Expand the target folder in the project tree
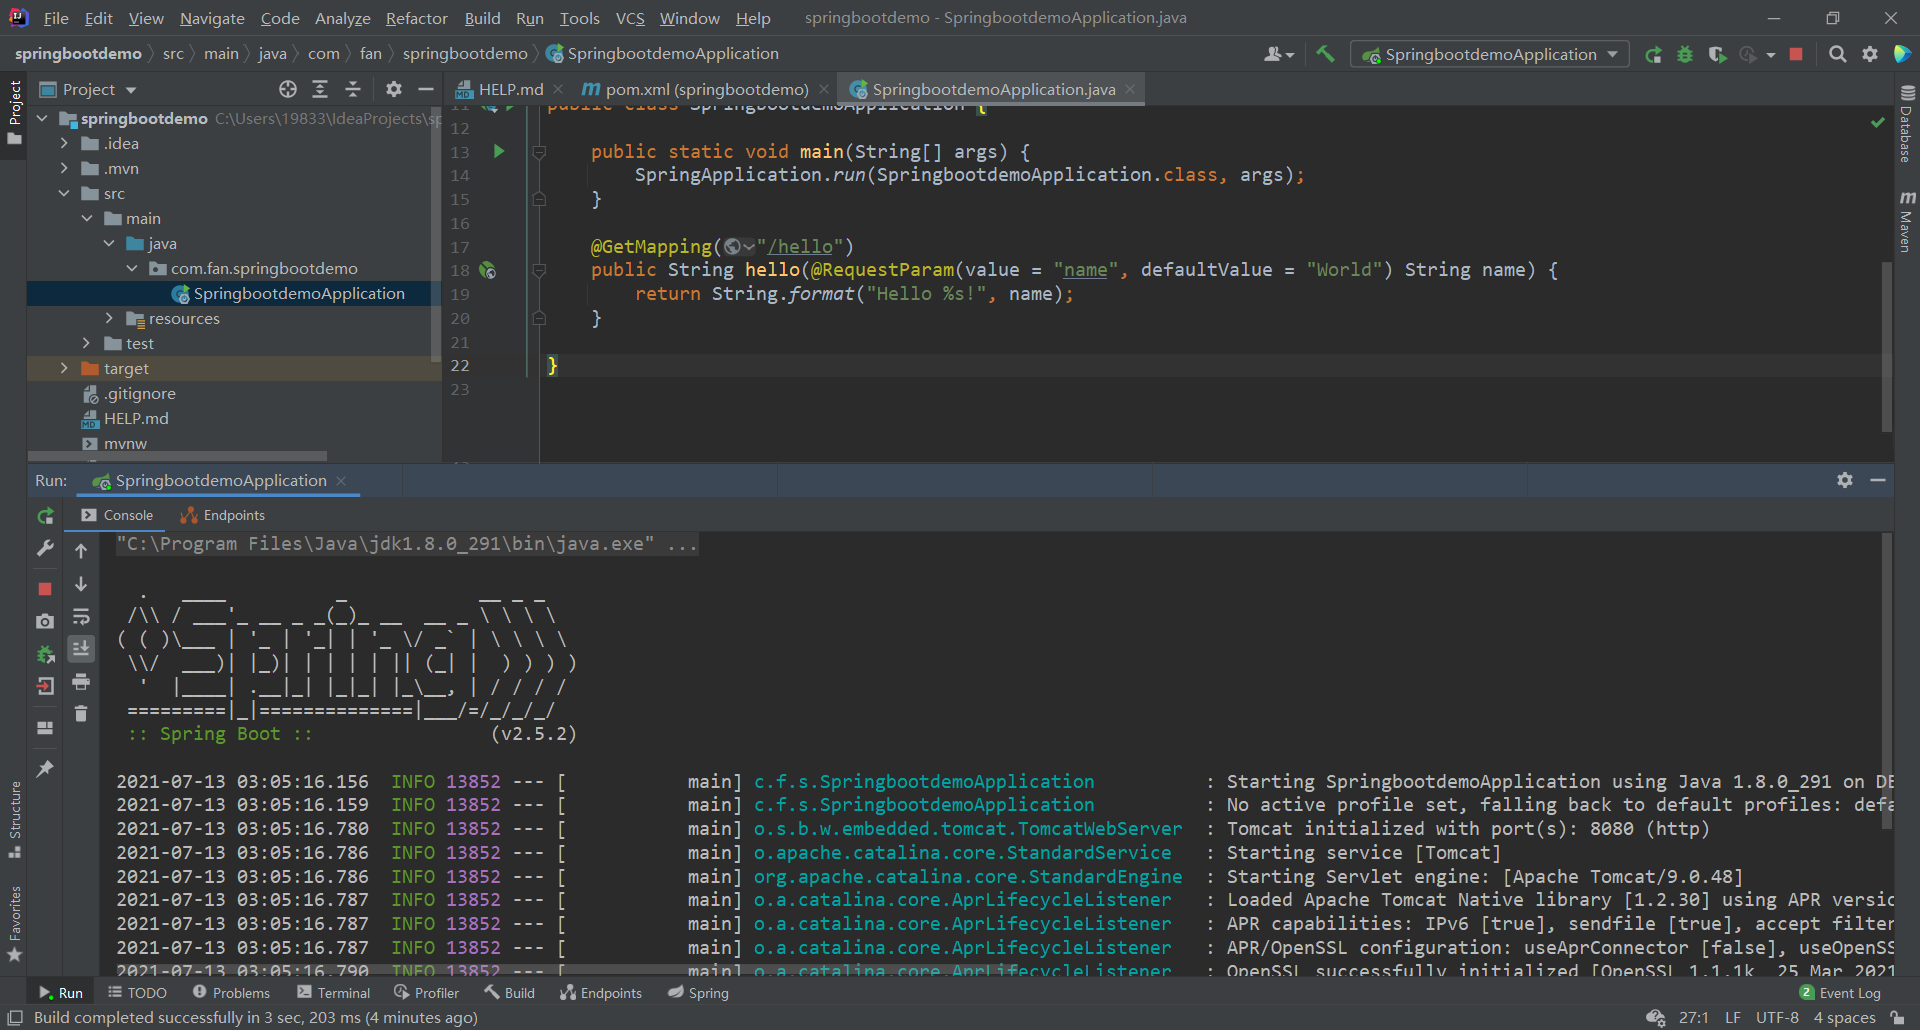1920x1030 pixels. click(x=64, y=368)
